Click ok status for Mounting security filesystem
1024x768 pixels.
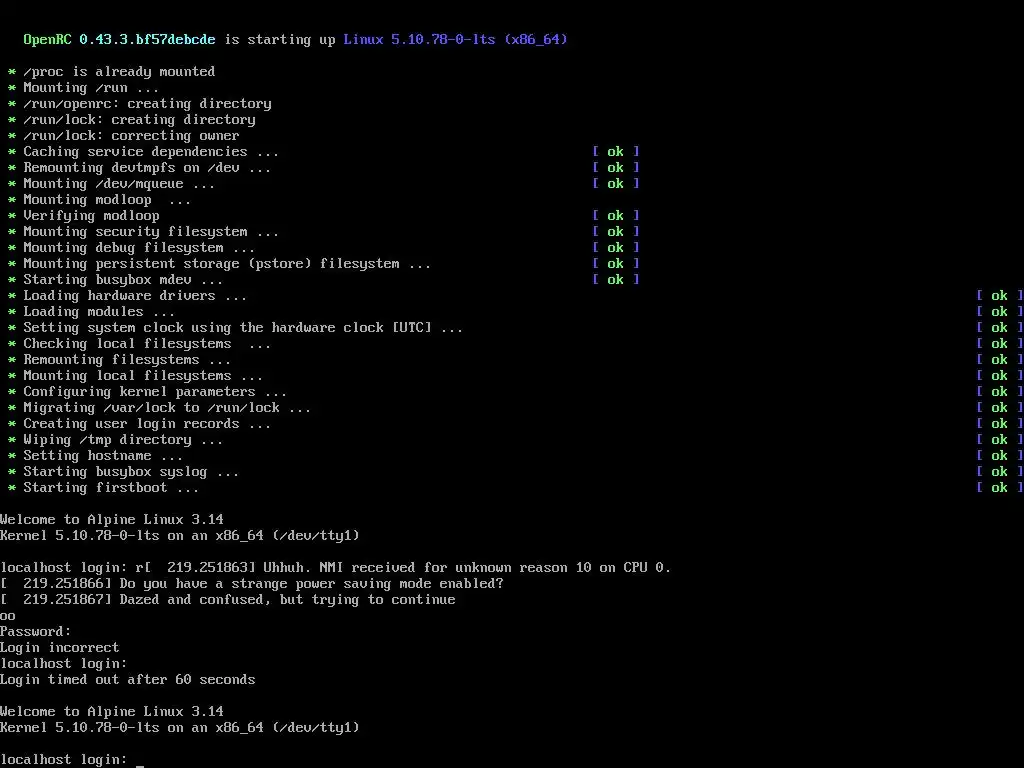[615, 231]
